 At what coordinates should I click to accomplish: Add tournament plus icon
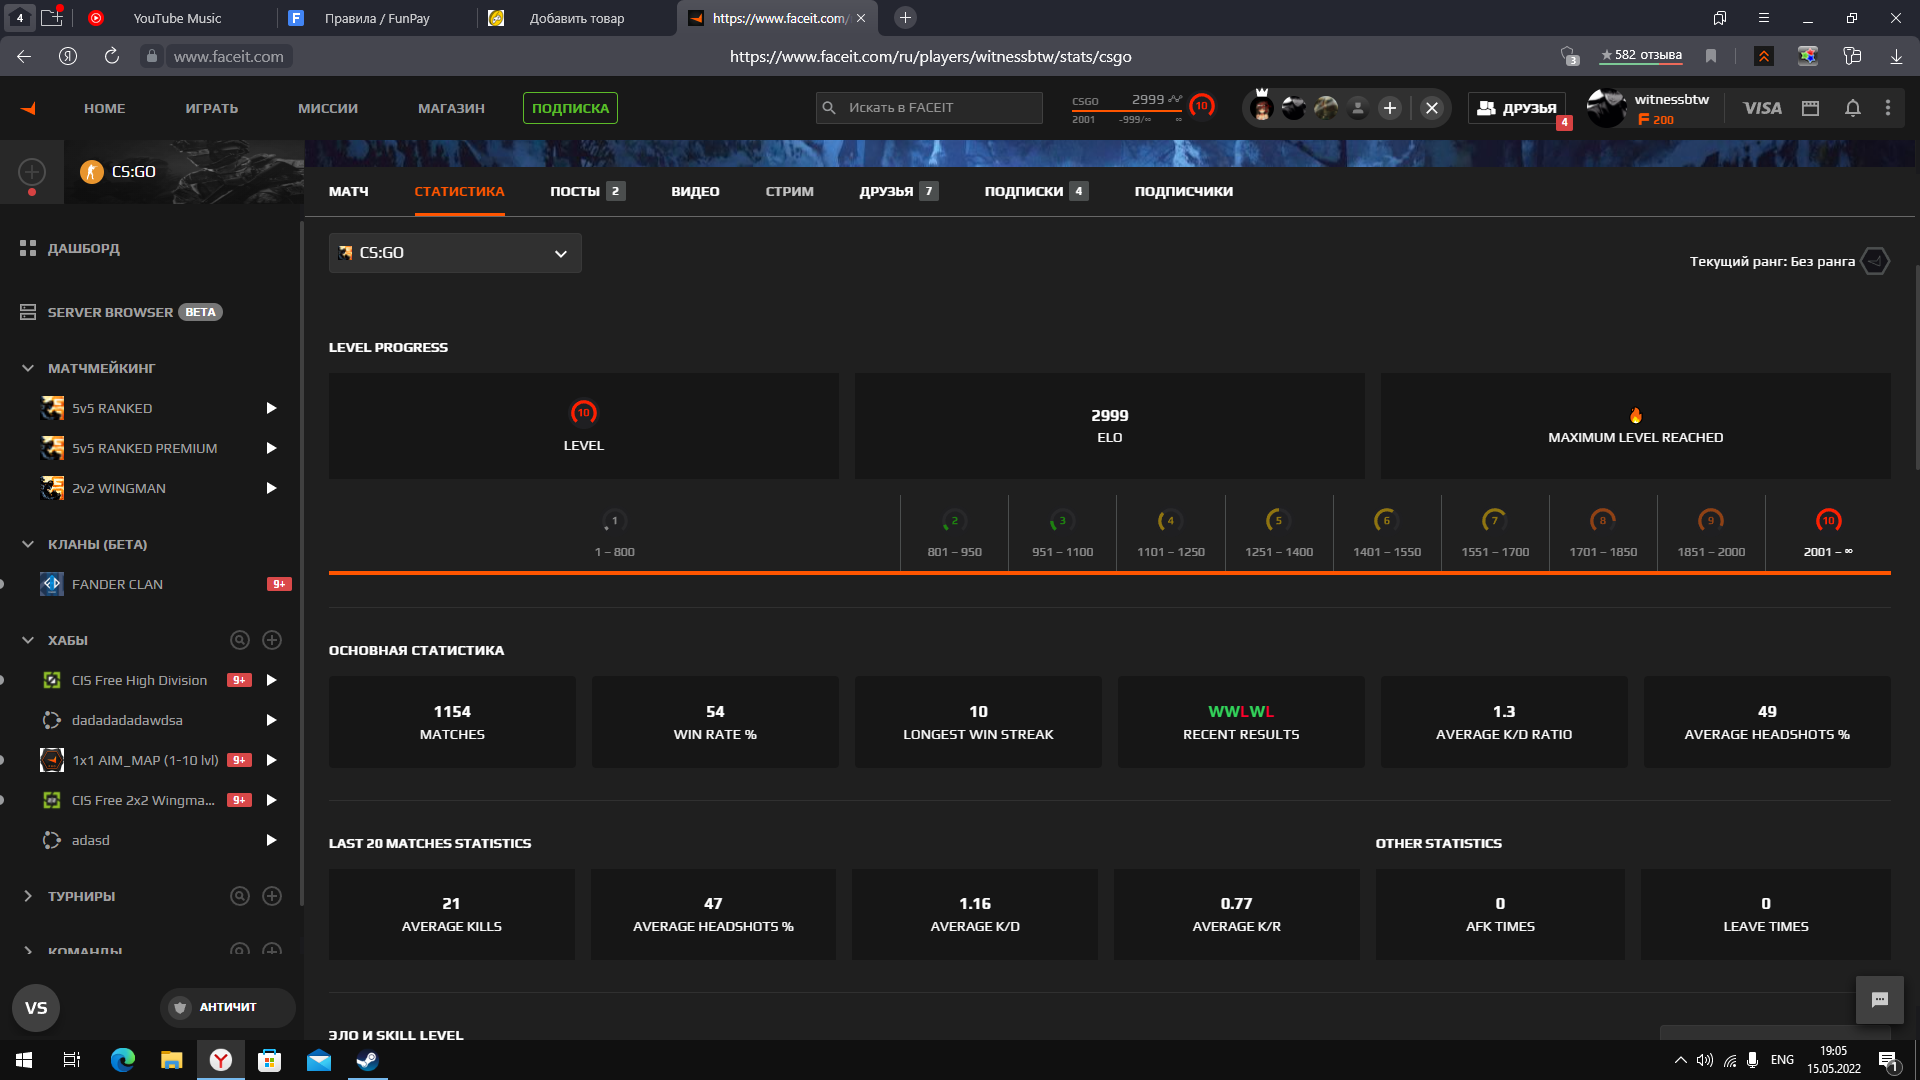272,896
